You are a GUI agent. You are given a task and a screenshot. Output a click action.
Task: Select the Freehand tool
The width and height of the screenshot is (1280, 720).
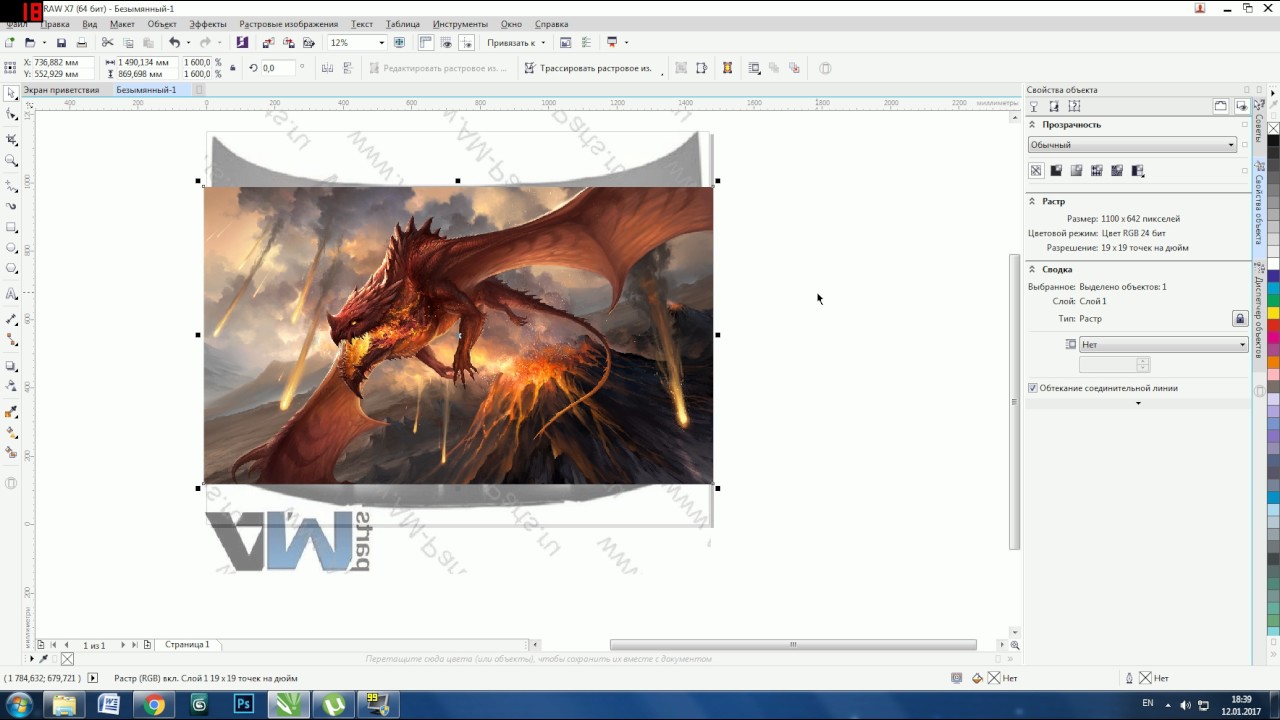tap(12, 186)
